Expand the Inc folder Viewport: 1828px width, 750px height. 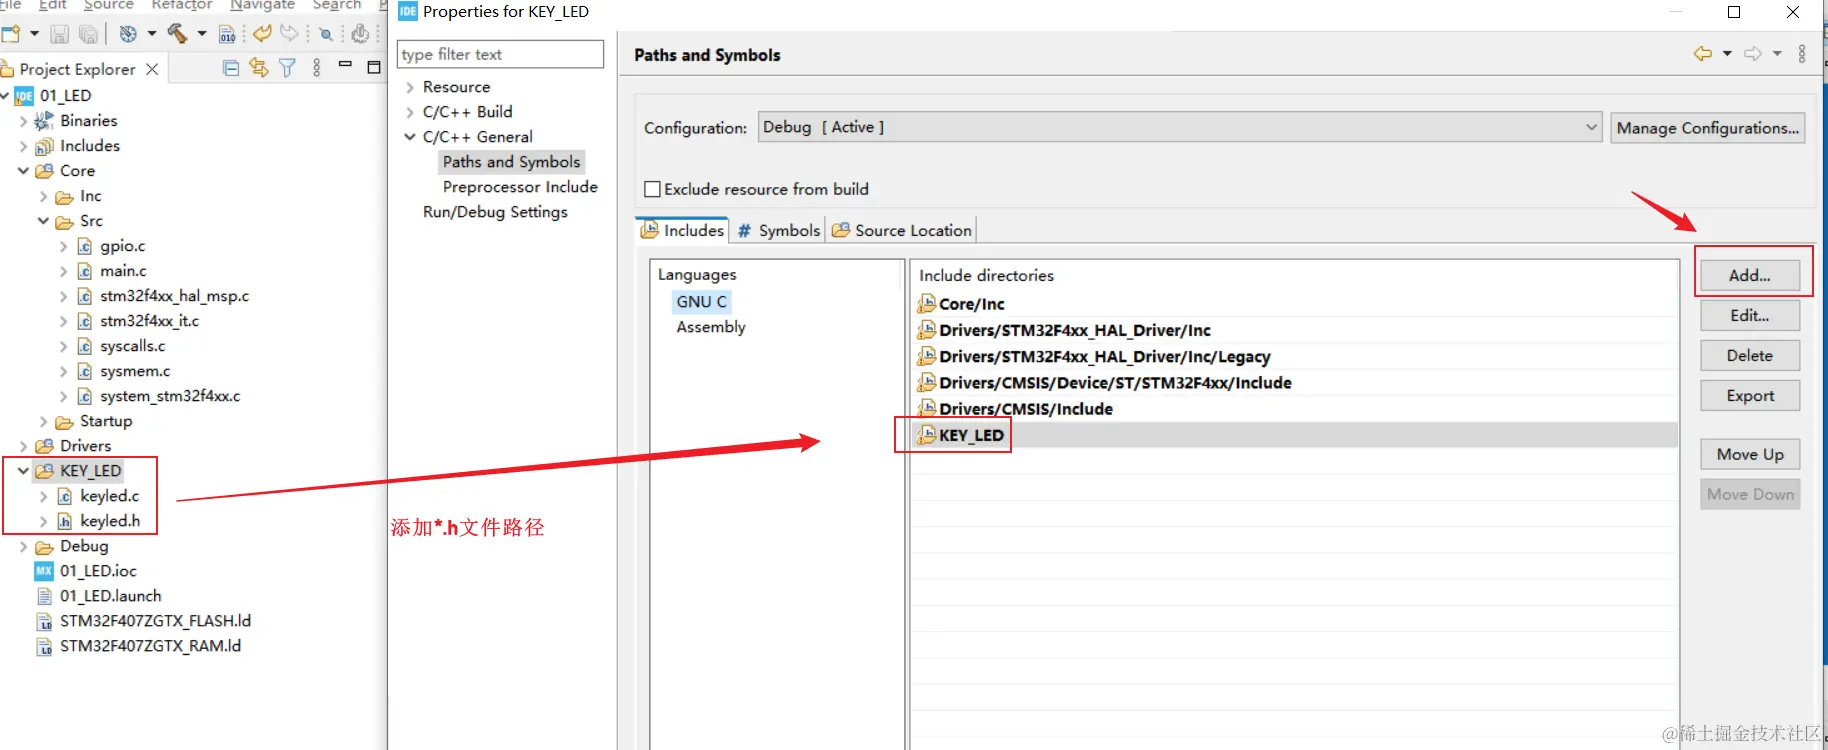[x=43, y=196]
